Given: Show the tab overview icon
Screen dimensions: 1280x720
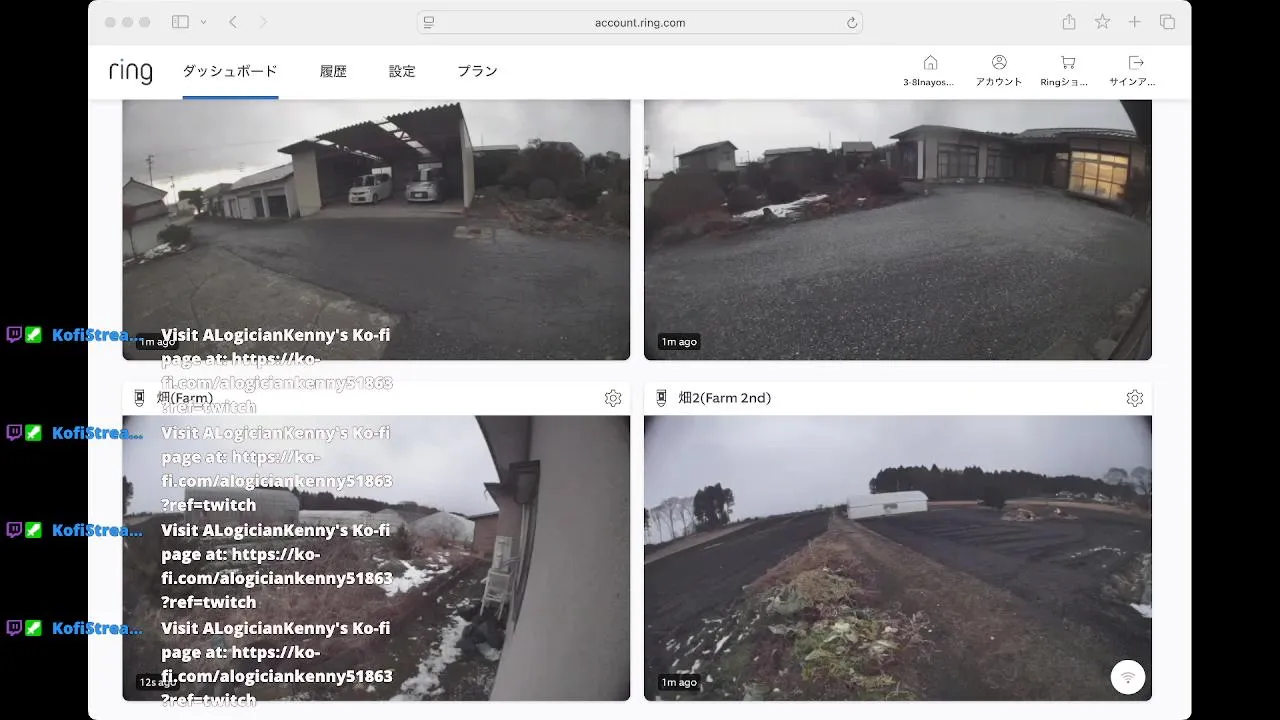Looking at the screenshot, I should tap(1167, 22).
